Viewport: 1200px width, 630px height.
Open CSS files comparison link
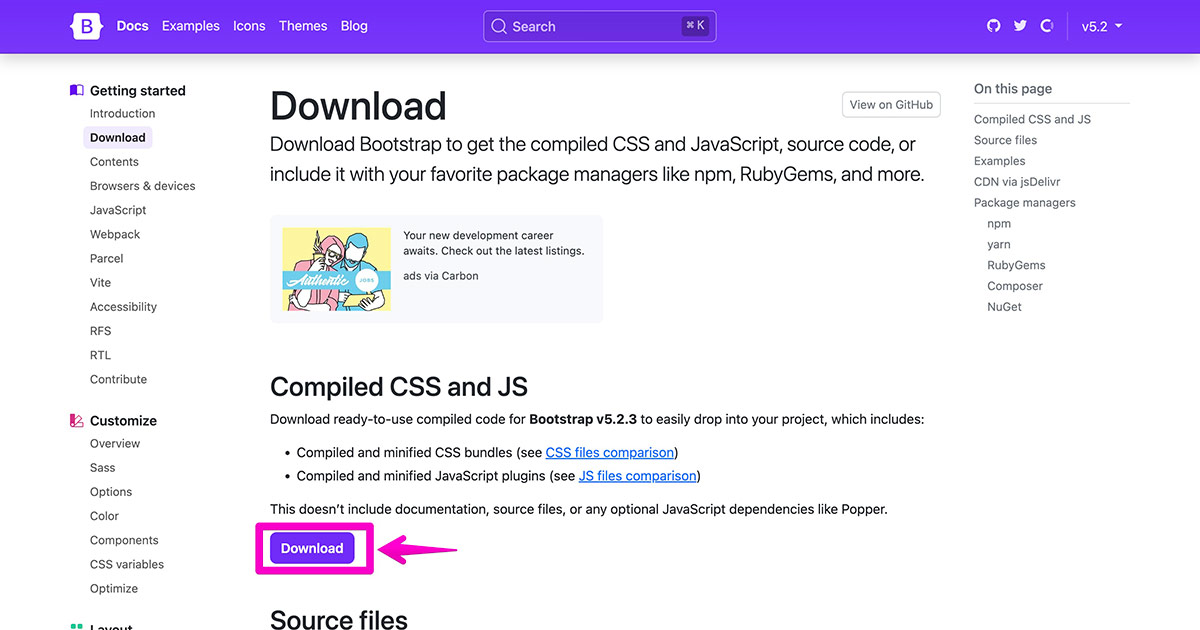pos(611,452)
